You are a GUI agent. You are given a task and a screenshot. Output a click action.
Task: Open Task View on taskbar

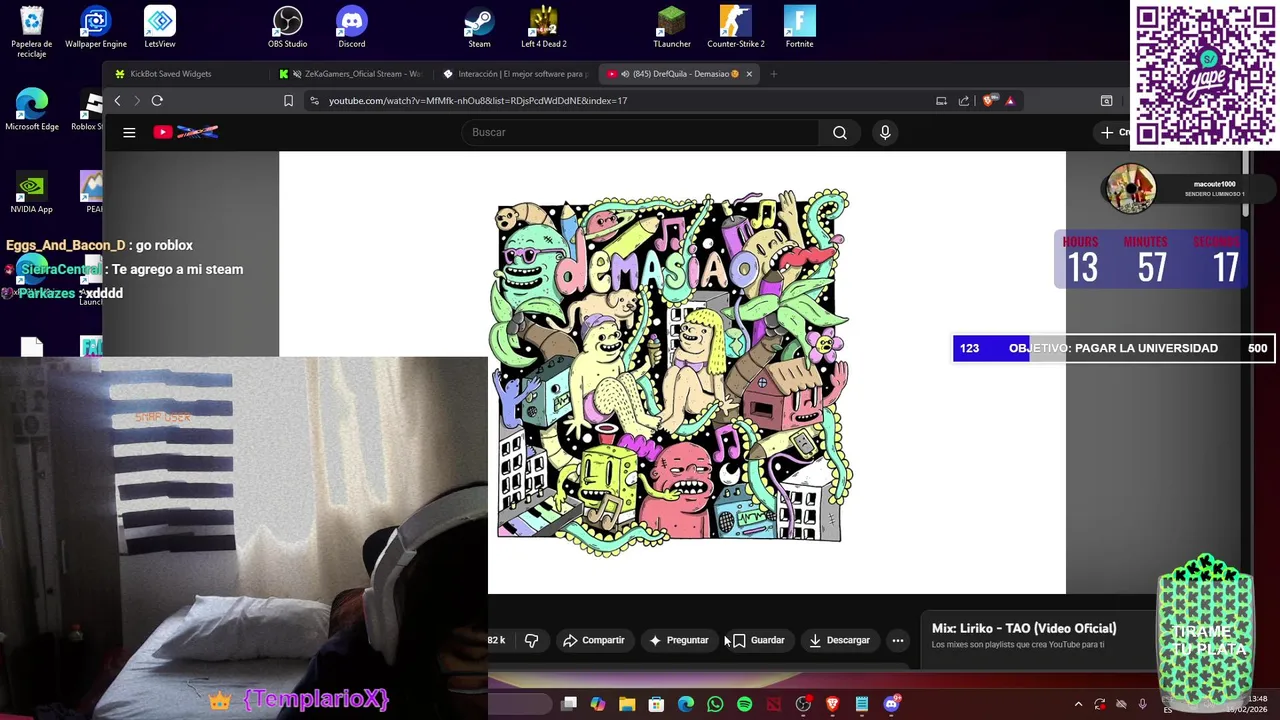point(569,704)
